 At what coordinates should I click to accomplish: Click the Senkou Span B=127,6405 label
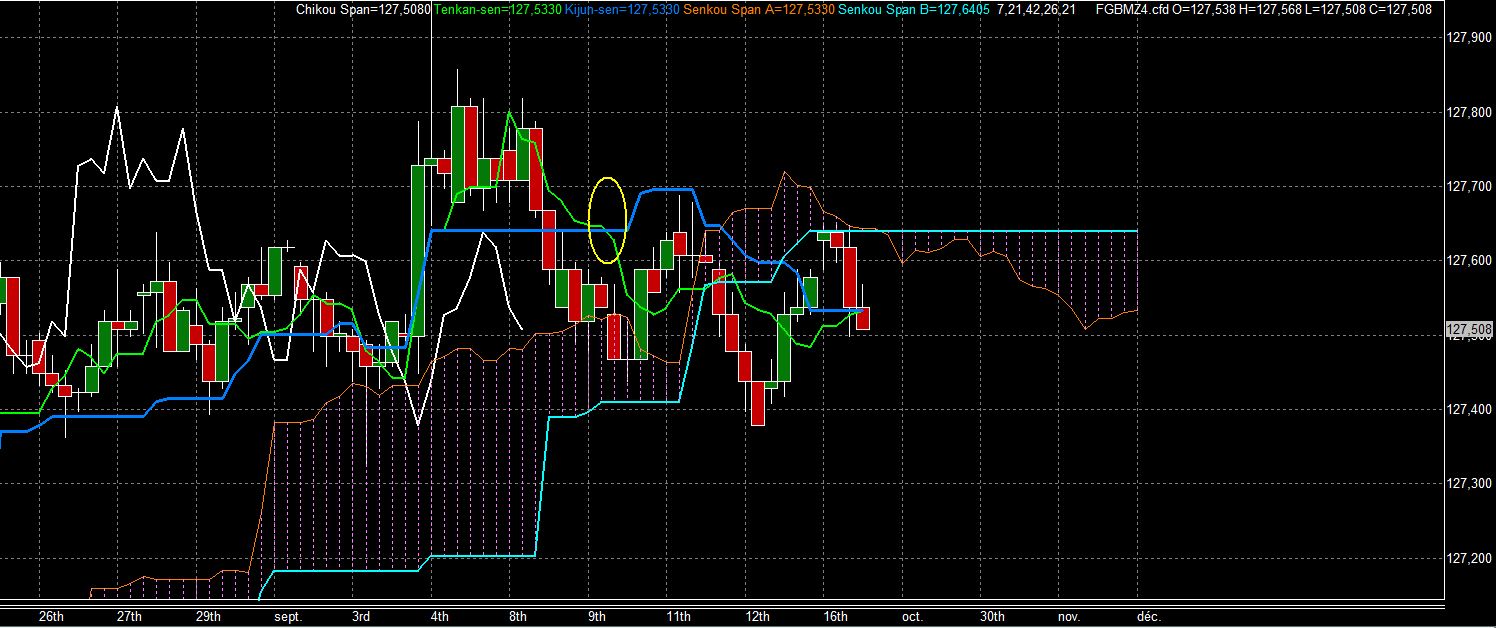tap(914, 10)
